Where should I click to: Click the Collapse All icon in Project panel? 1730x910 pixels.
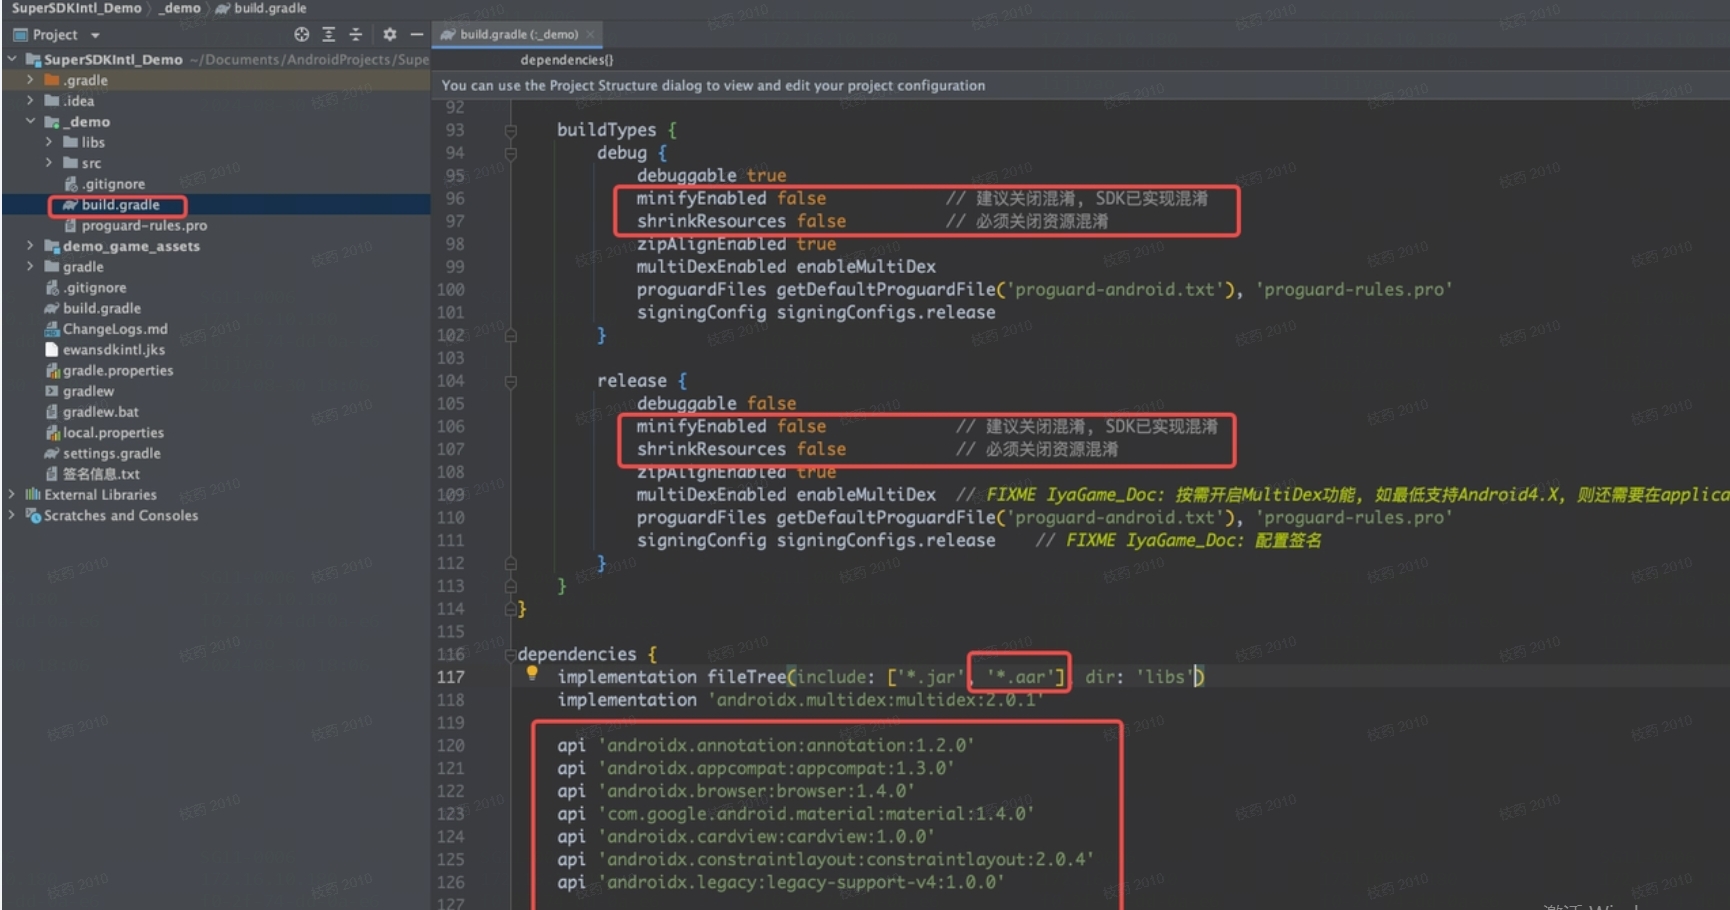(355, 34)
